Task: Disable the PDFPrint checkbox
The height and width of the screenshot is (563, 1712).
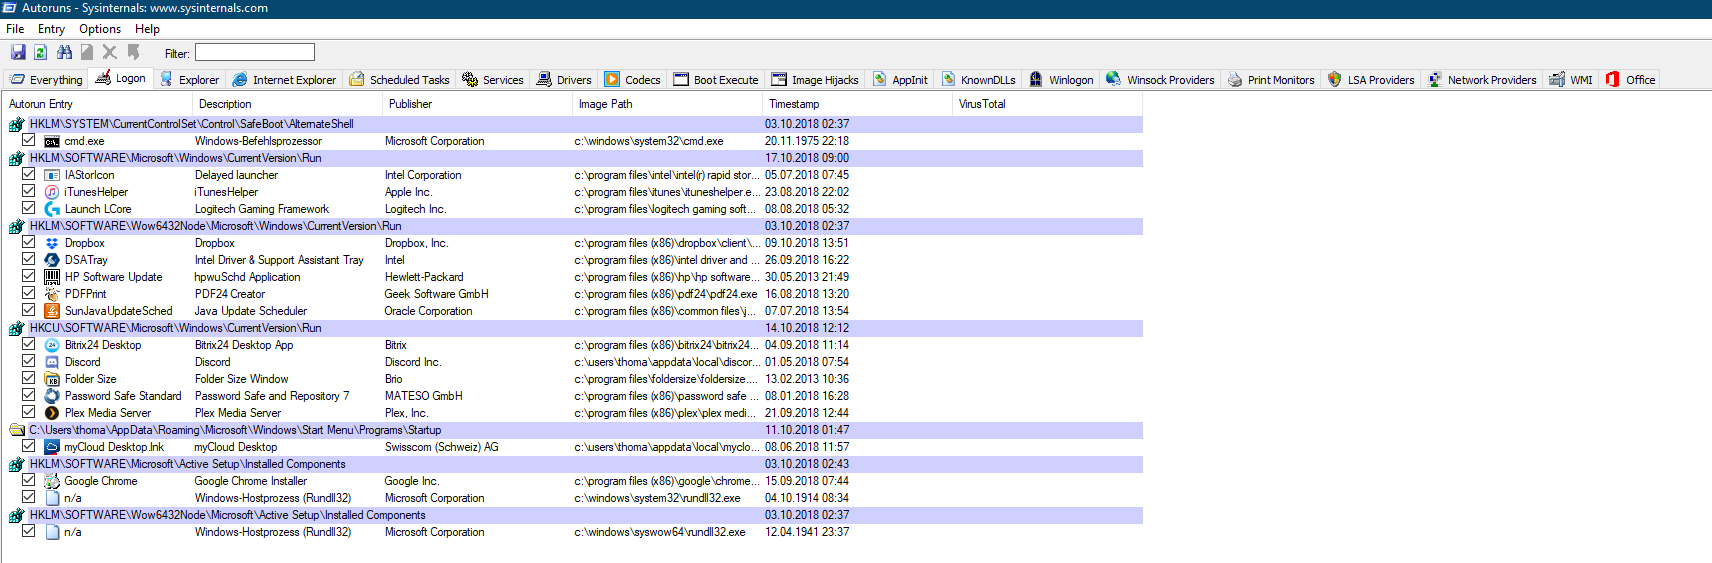Action: (29, 293)
